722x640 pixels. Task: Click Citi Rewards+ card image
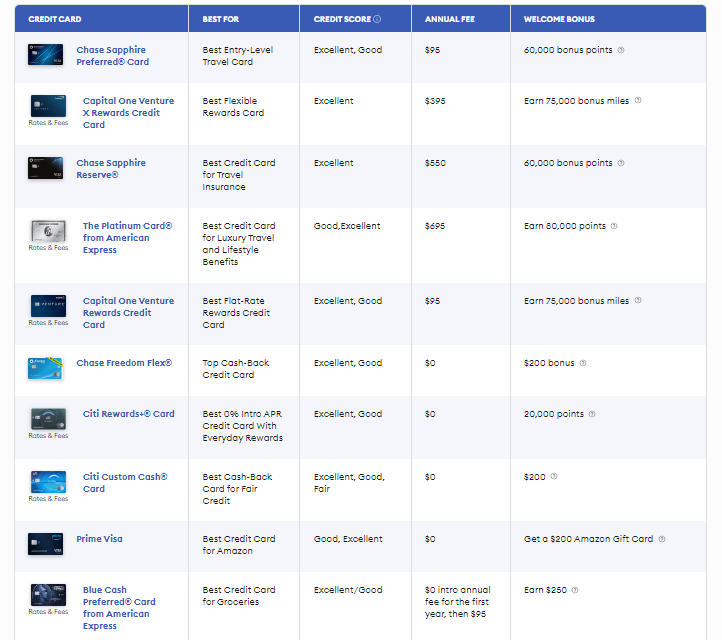point(48,419)
